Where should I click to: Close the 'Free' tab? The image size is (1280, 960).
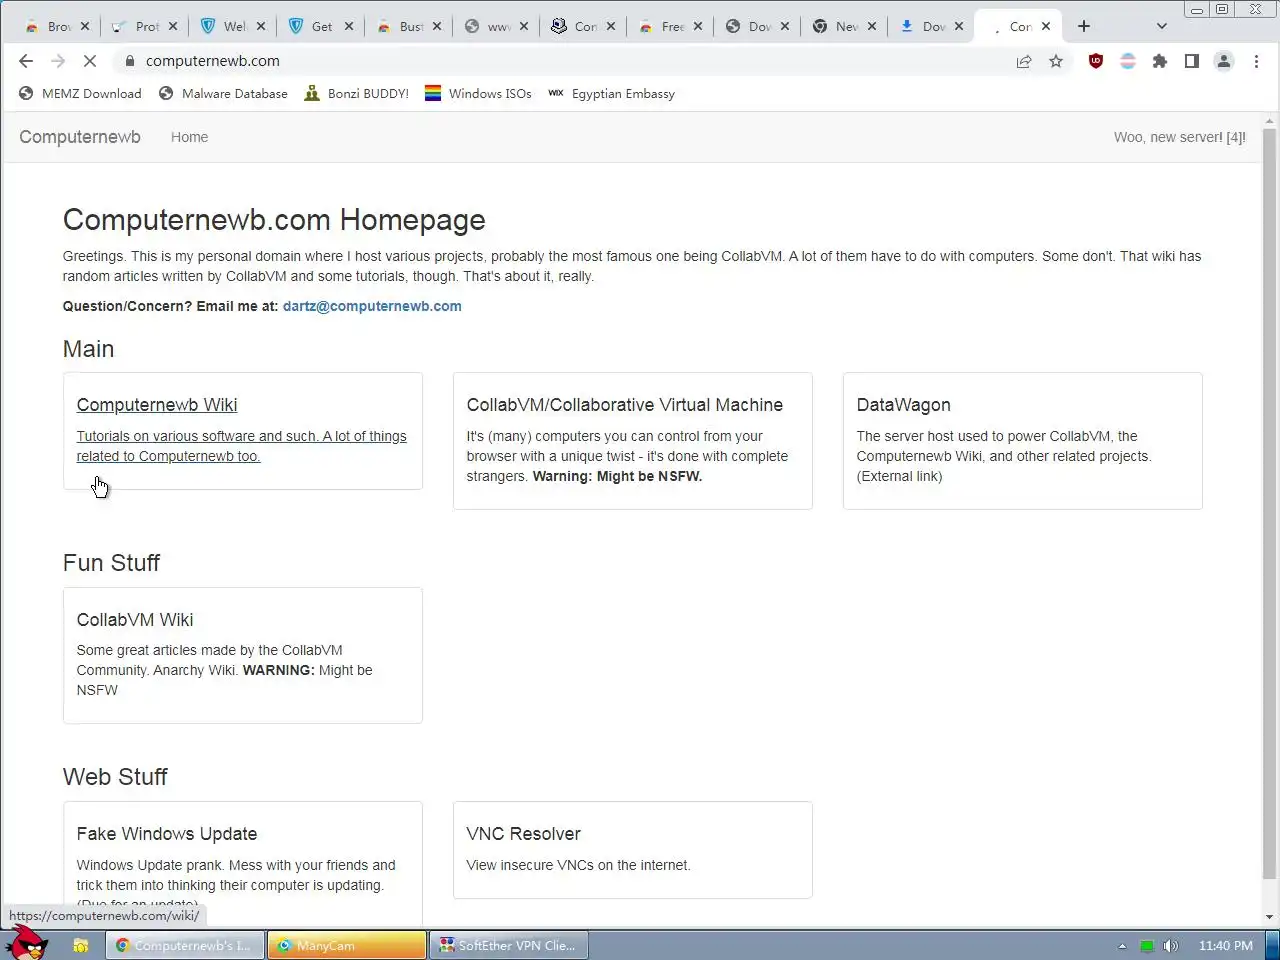coord(698,26)
